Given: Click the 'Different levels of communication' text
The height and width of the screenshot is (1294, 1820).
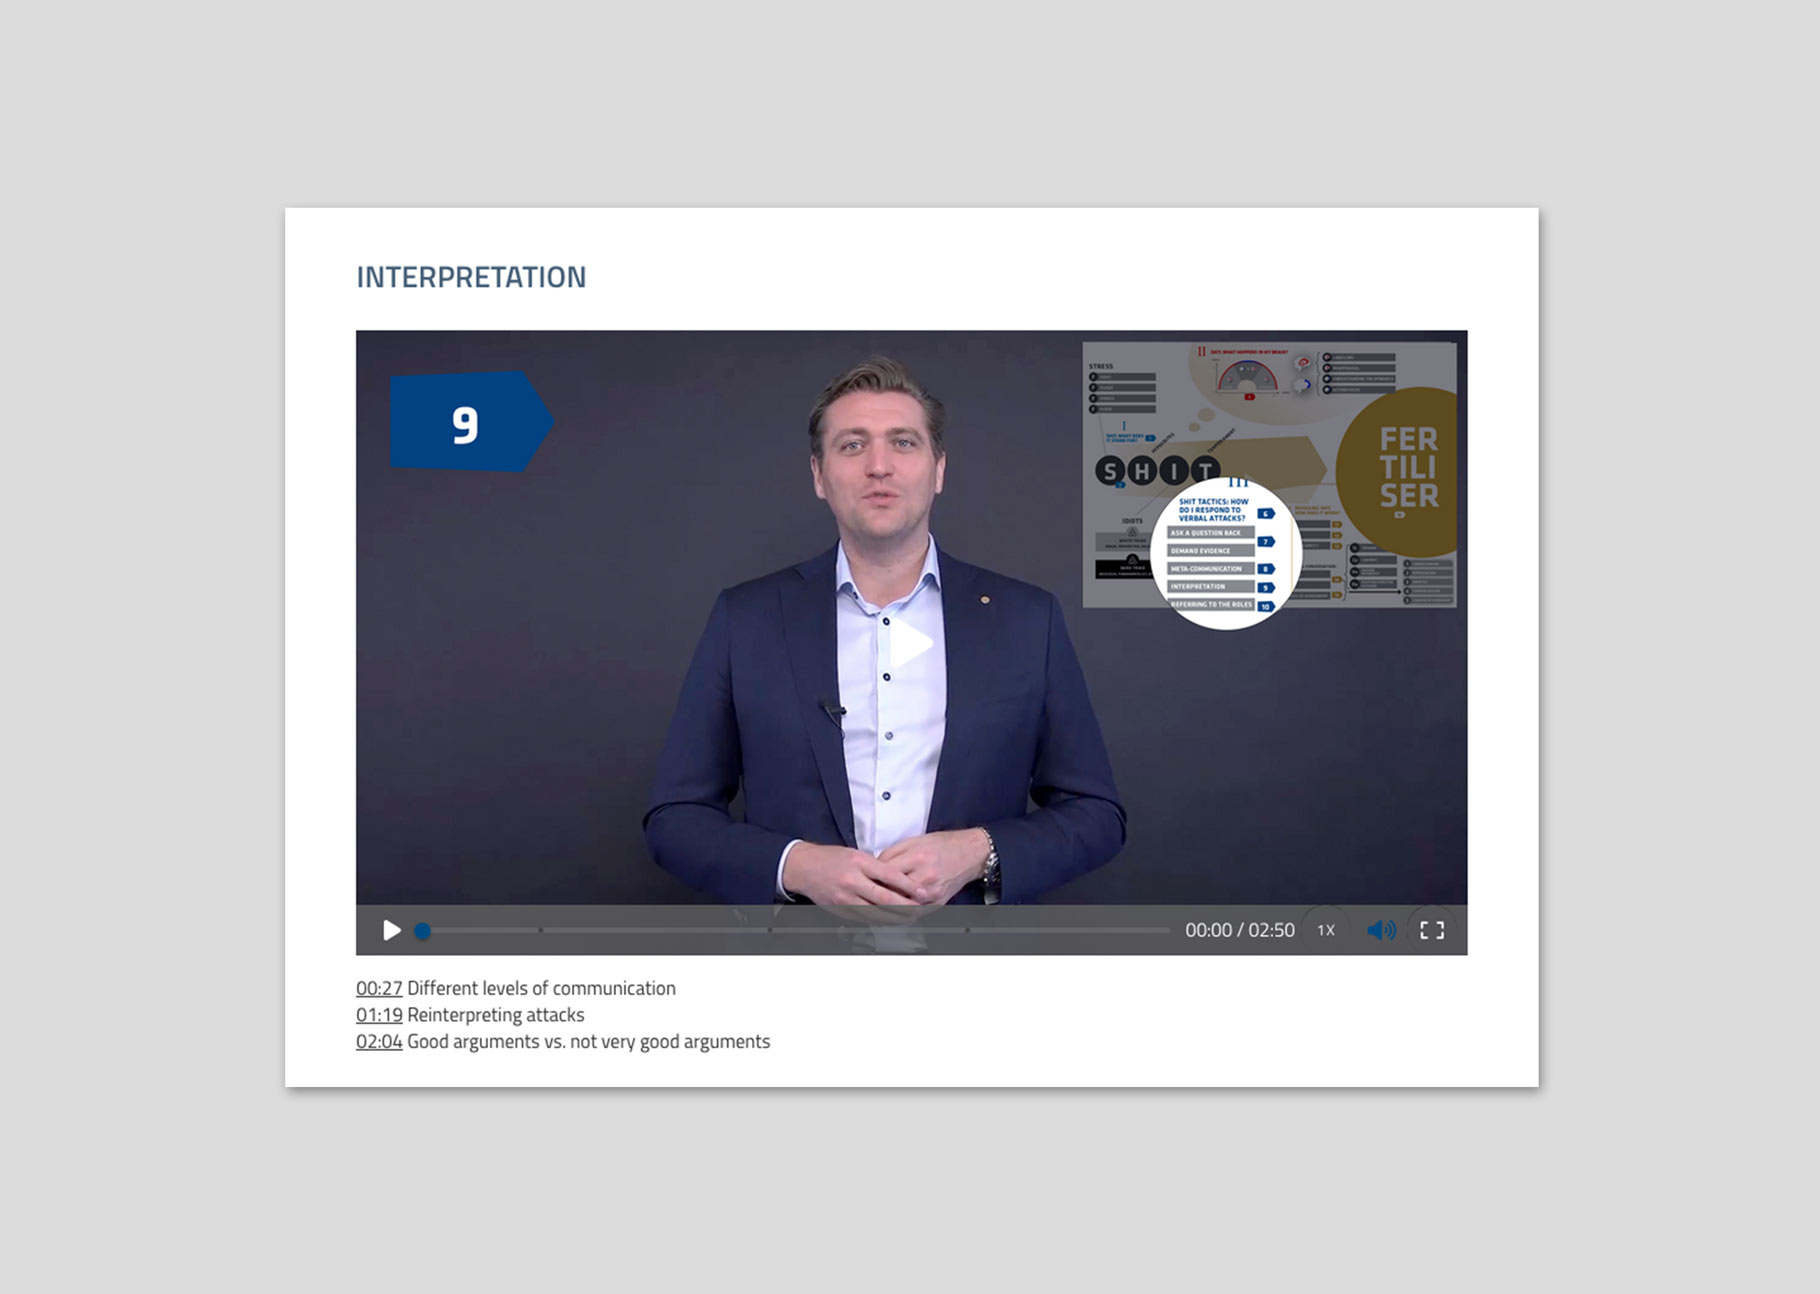Looking at the screenshot, I should (x=541, y=988).
